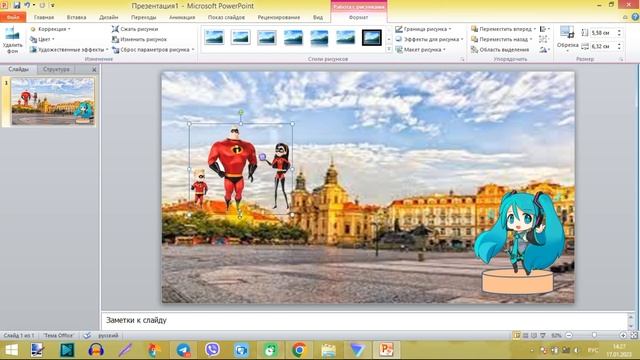640x360 pixels.
Task: Switch to the Переходы tab
Action: (x=143, y=17)
